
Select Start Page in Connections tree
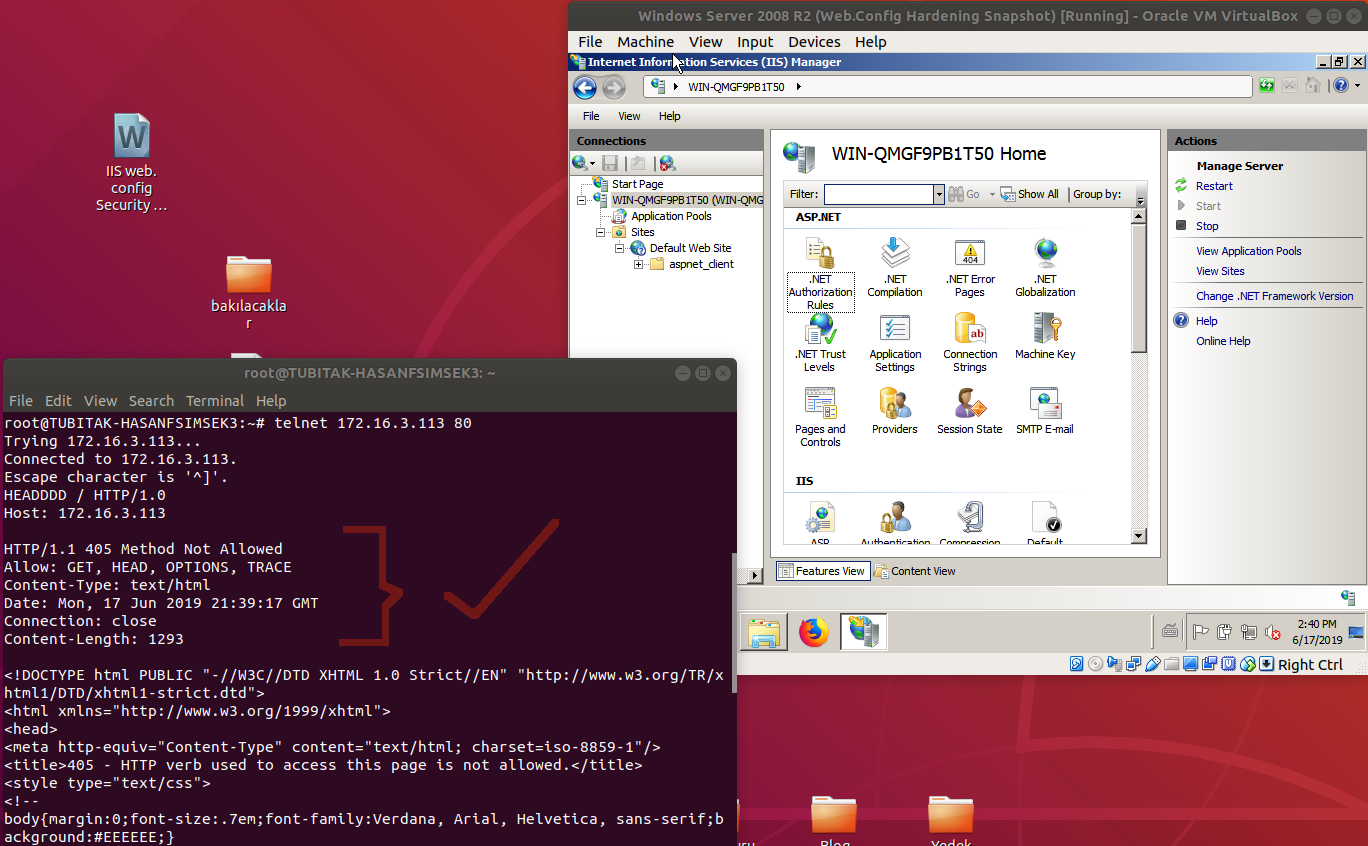637,184
